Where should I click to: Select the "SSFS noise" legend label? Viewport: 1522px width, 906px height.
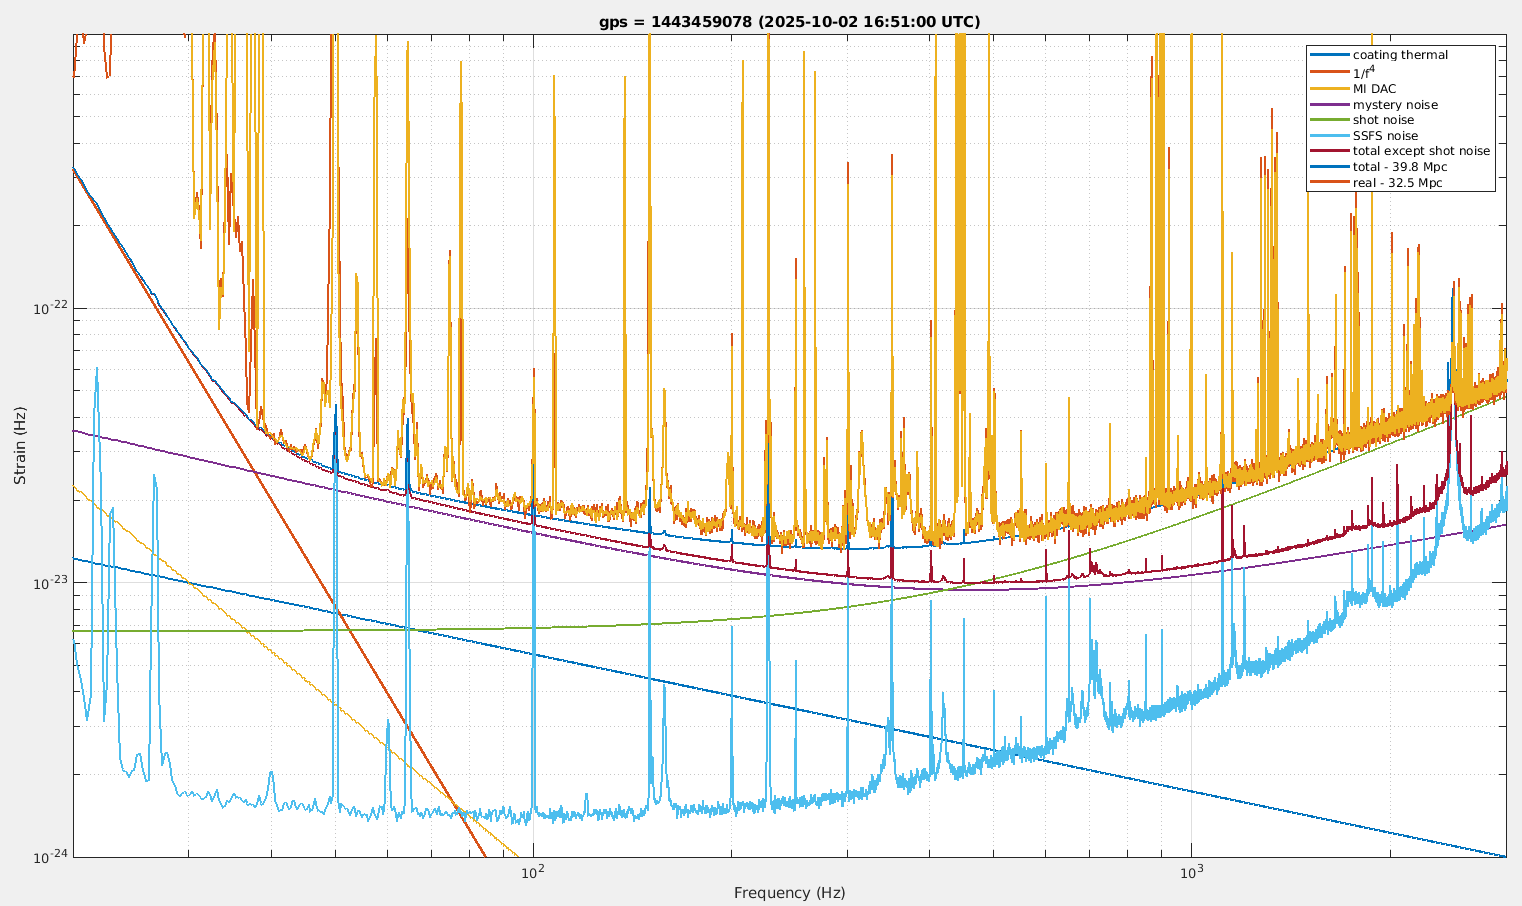click(1385, 136)
